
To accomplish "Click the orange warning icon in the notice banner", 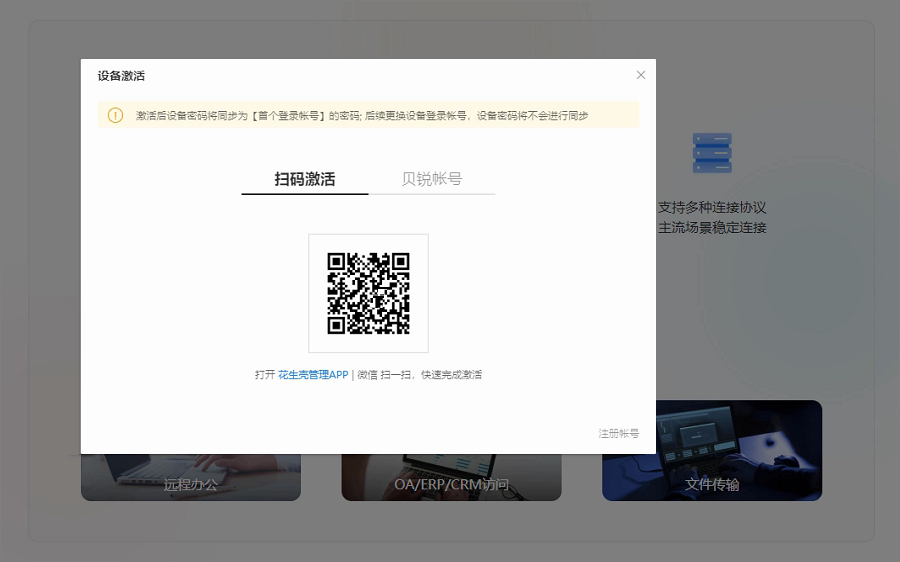I will pyautogui.click(x=115, y=115).
